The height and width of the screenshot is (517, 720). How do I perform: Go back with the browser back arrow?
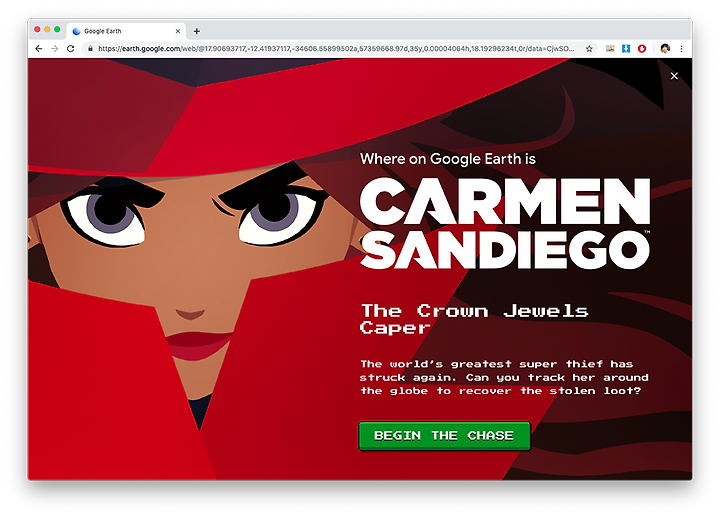pos(39,49)
